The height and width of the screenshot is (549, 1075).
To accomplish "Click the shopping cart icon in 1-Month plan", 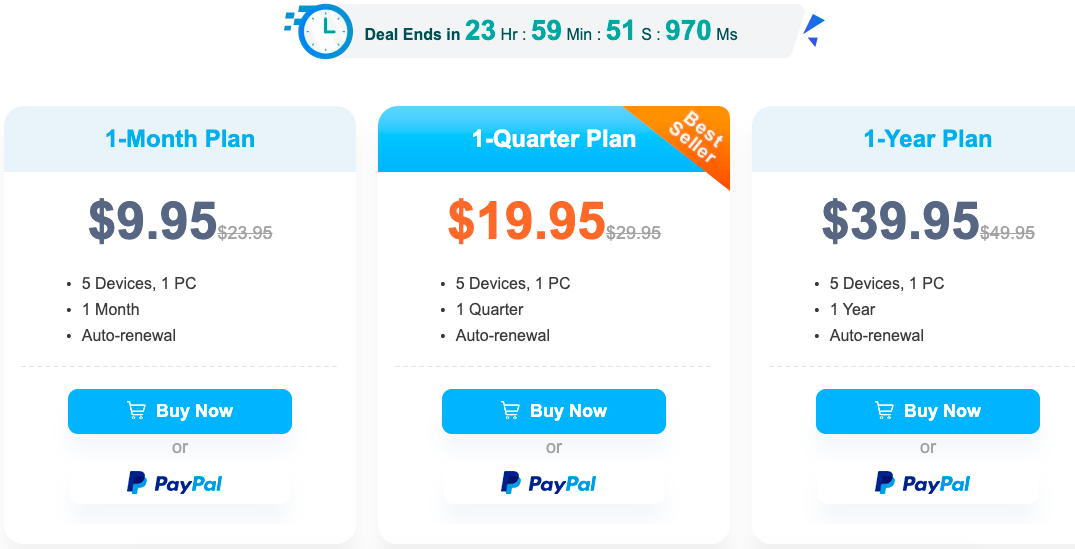I will (x=136, y=411).
